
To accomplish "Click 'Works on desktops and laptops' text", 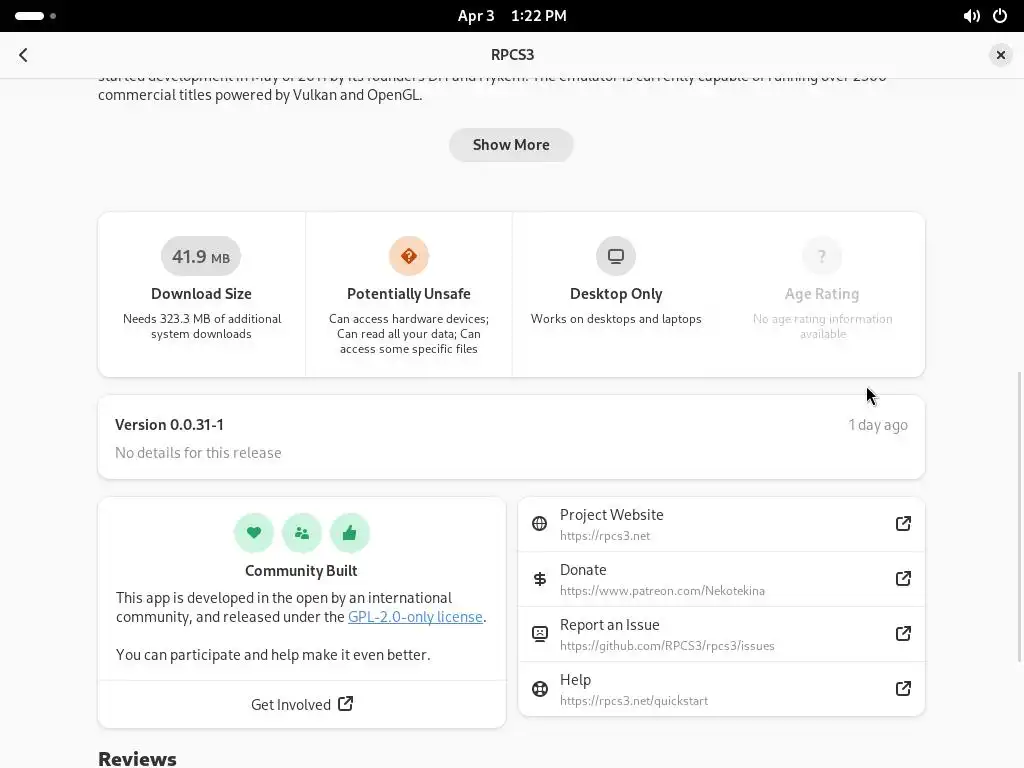I will click(616, 319).
